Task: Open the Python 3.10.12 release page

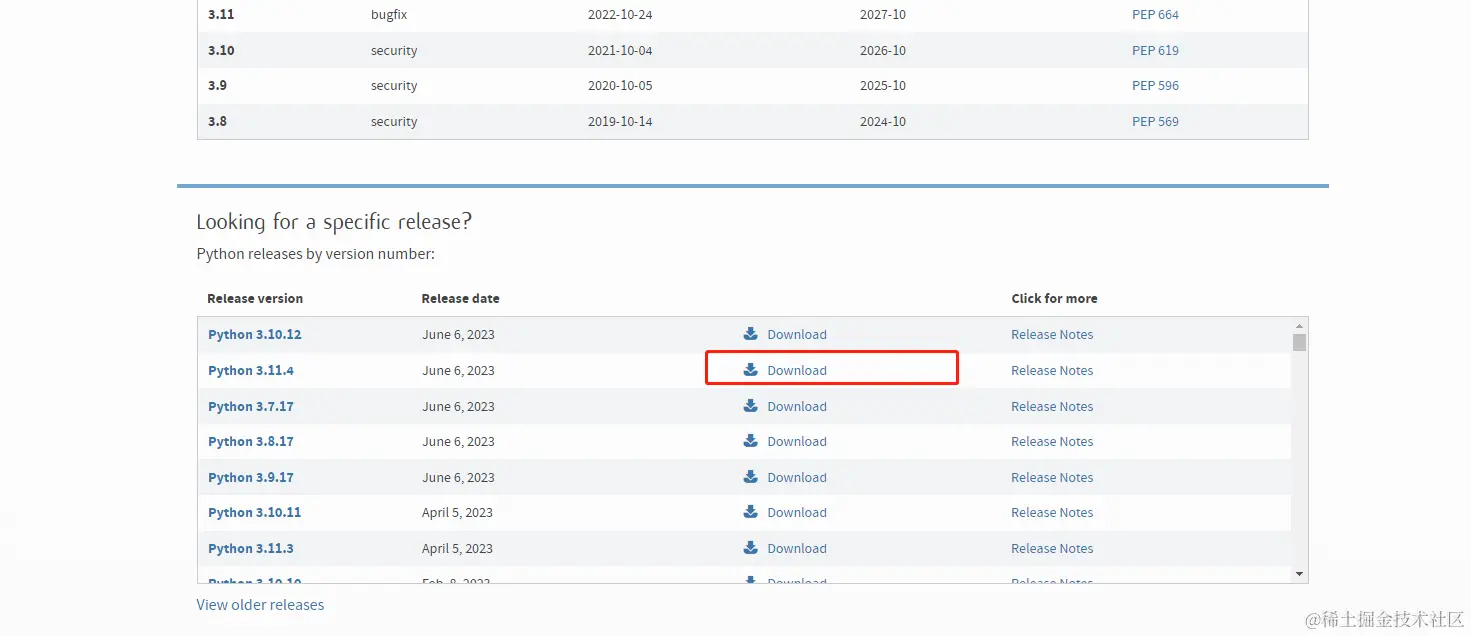Action: (x=254, y=334)
